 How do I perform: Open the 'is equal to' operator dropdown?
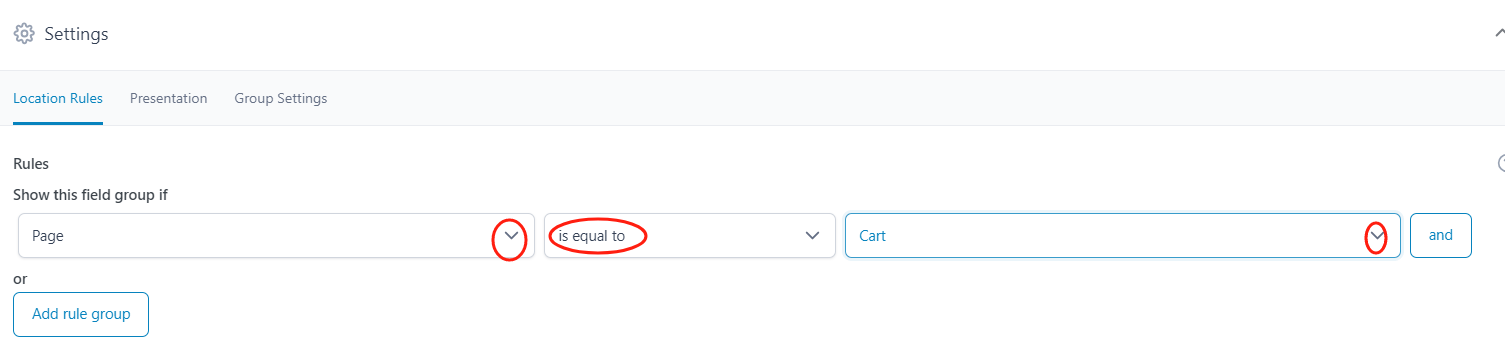point(690,236)
